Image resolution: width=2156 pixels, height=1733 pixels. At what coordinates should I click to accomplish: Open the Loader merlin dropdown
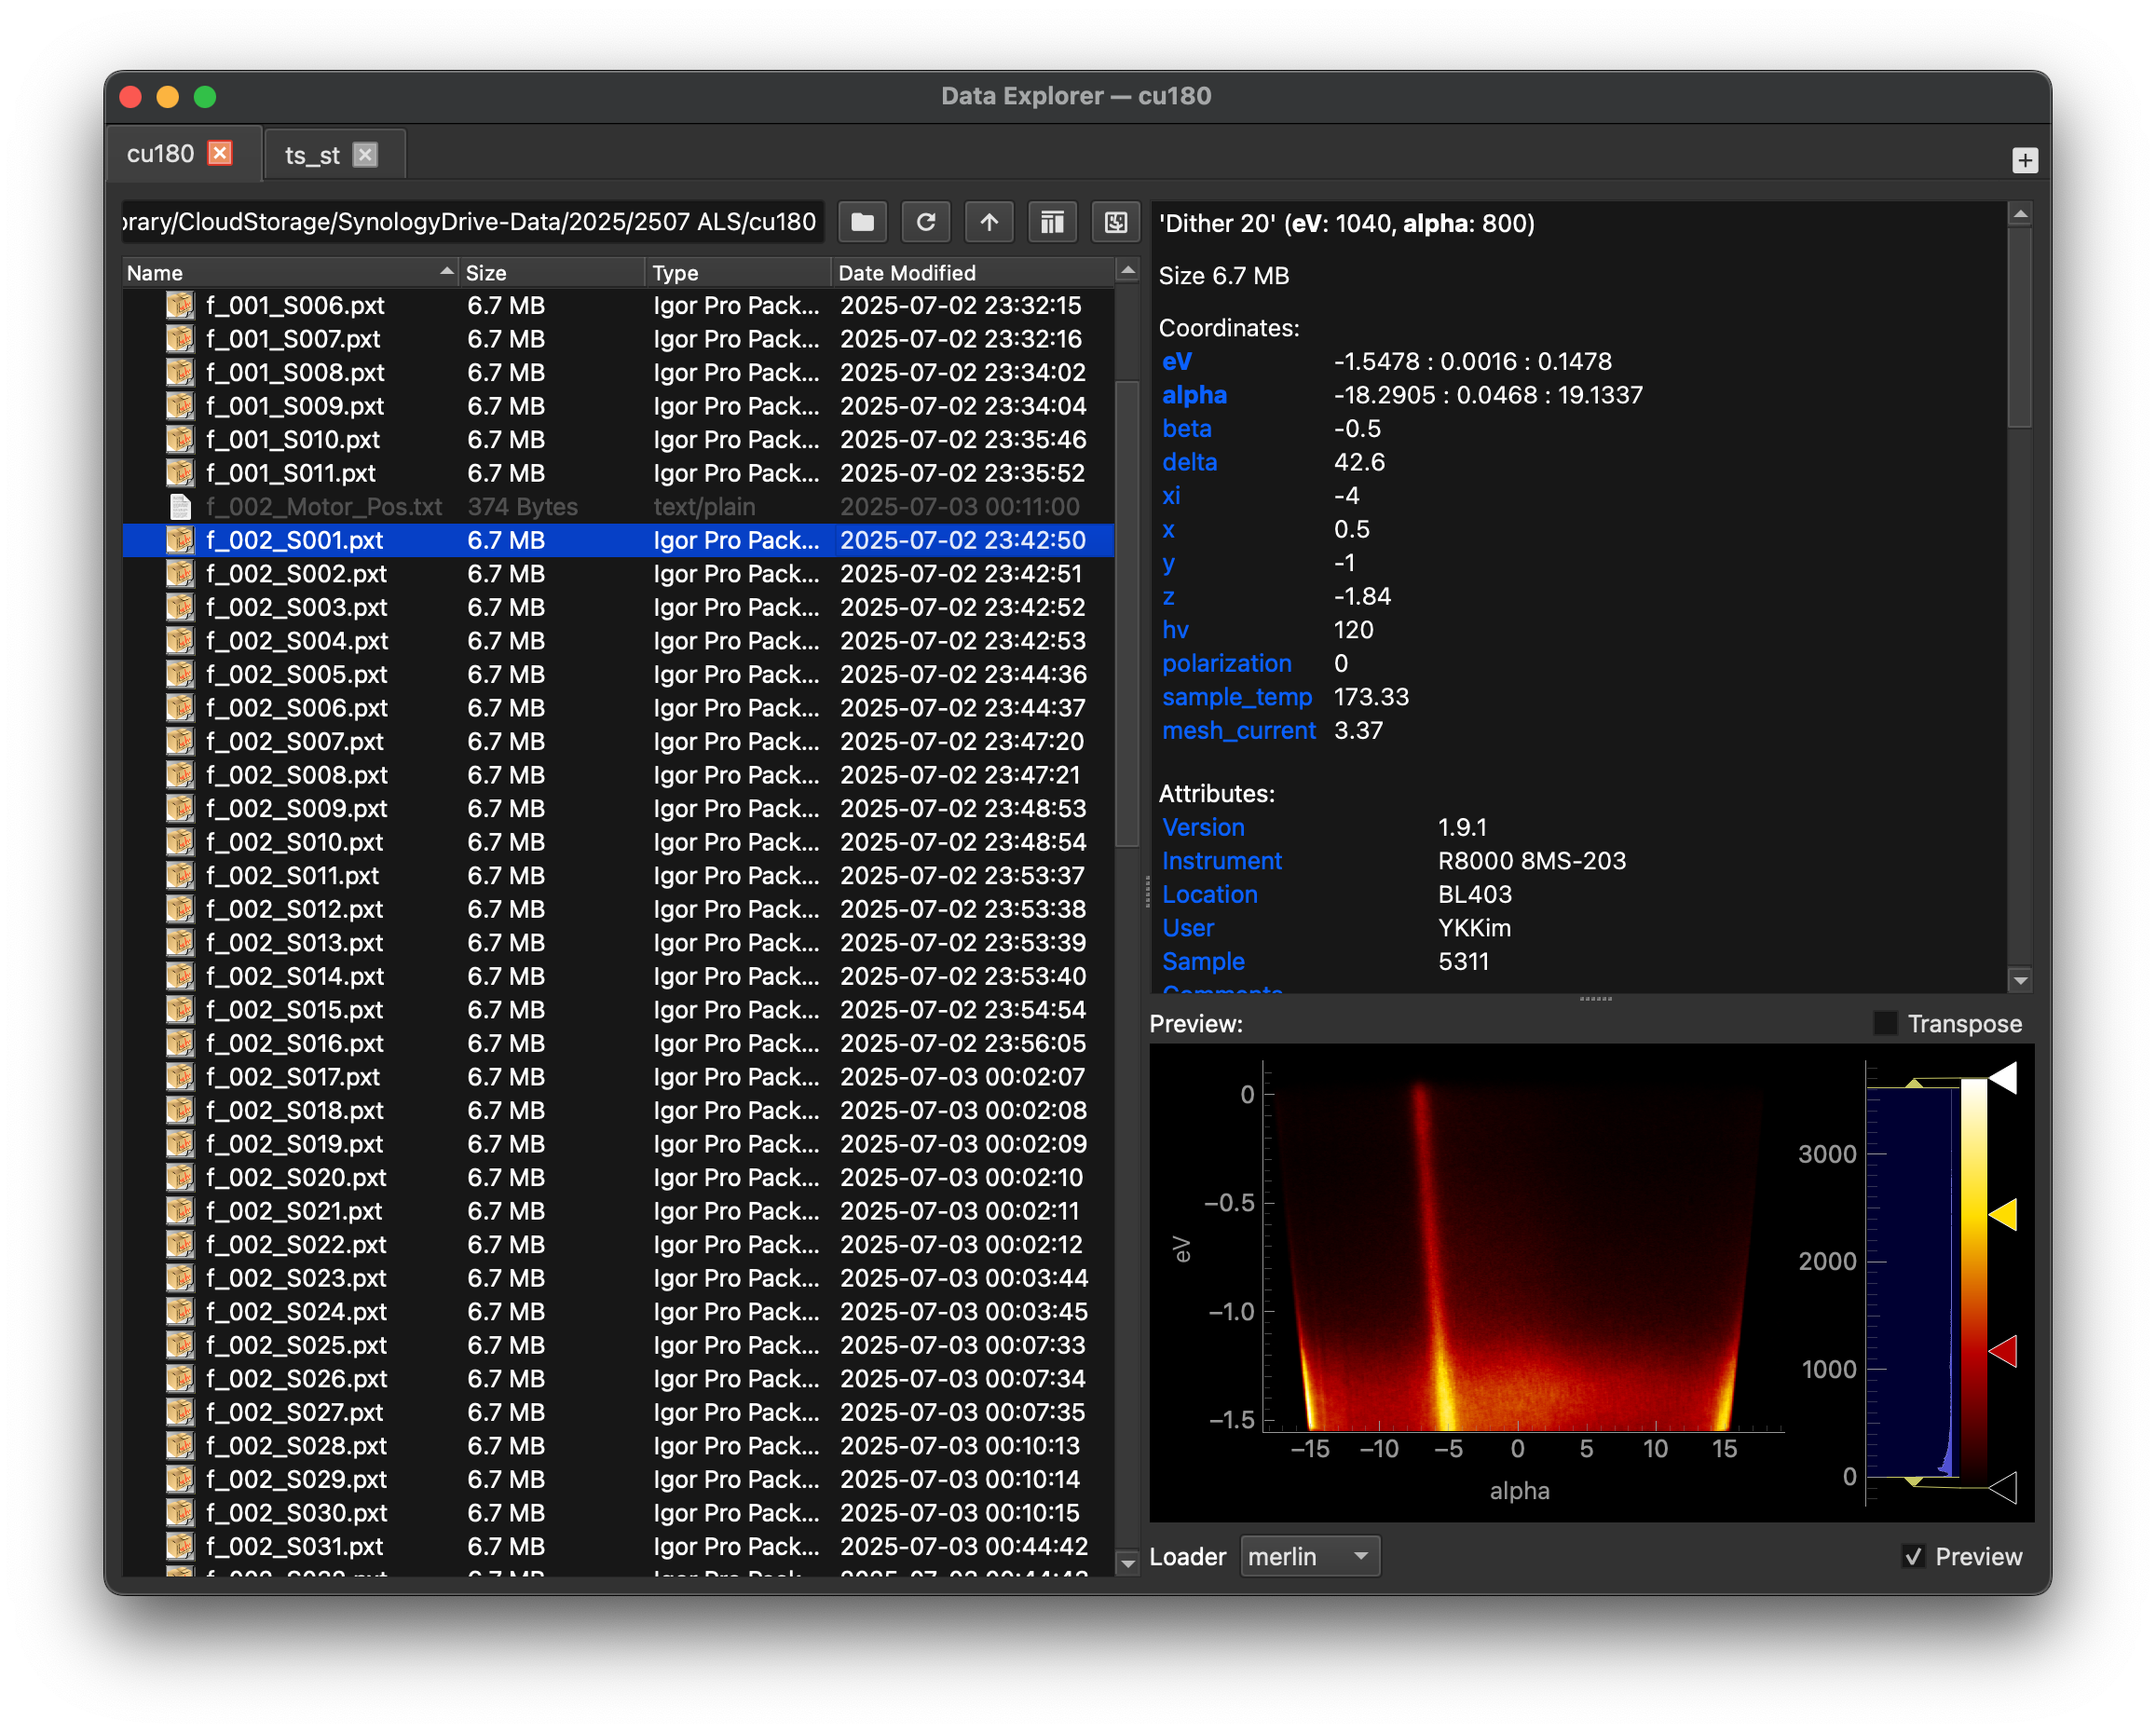(1309, 1556)
